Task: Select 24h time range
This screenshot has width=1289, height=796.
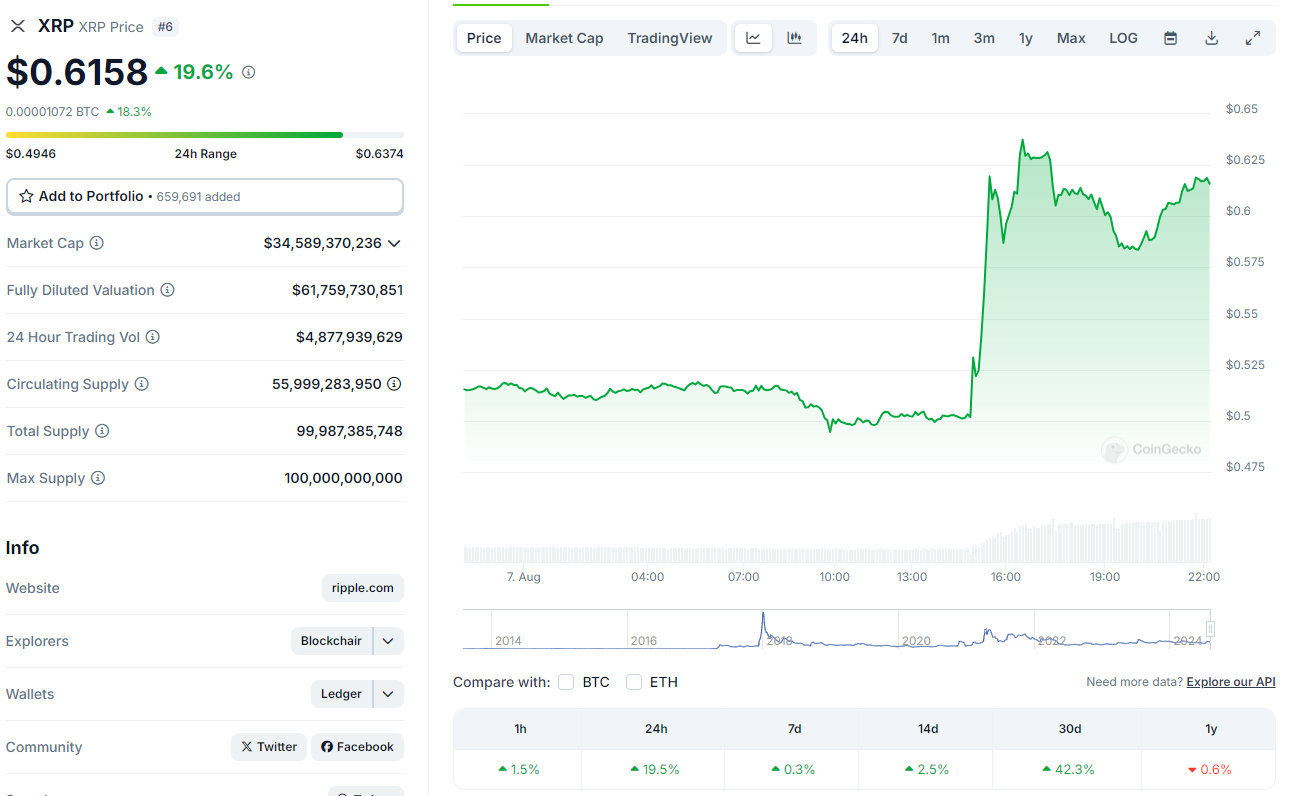Action: pos(855,38)
